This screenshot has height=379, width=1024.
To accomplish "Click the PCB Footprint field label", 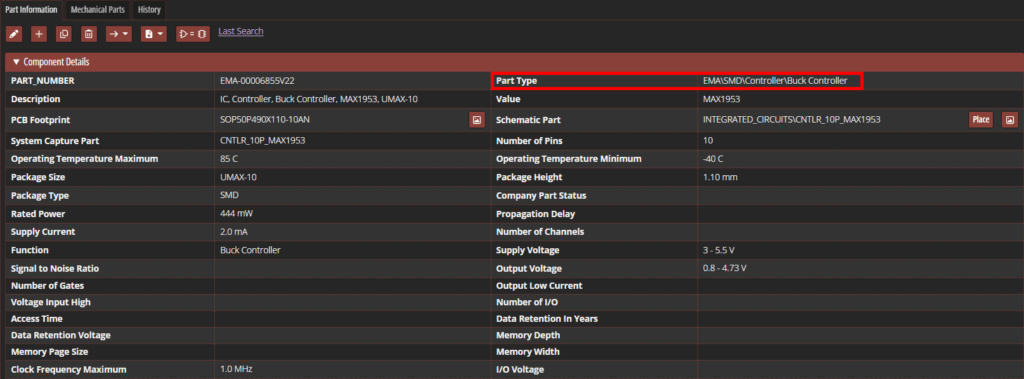I will (40, 120).
